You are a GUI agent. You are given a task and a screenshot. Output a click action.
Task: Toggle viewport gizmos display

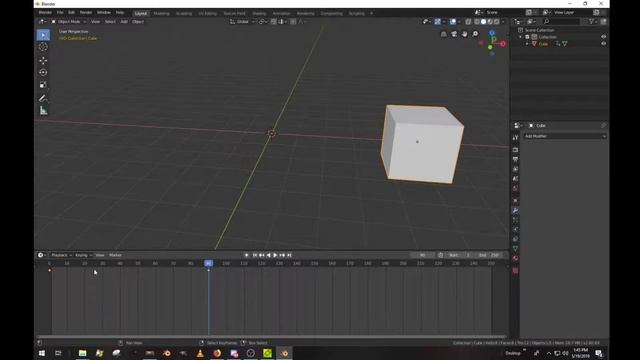tap(437, 22)
